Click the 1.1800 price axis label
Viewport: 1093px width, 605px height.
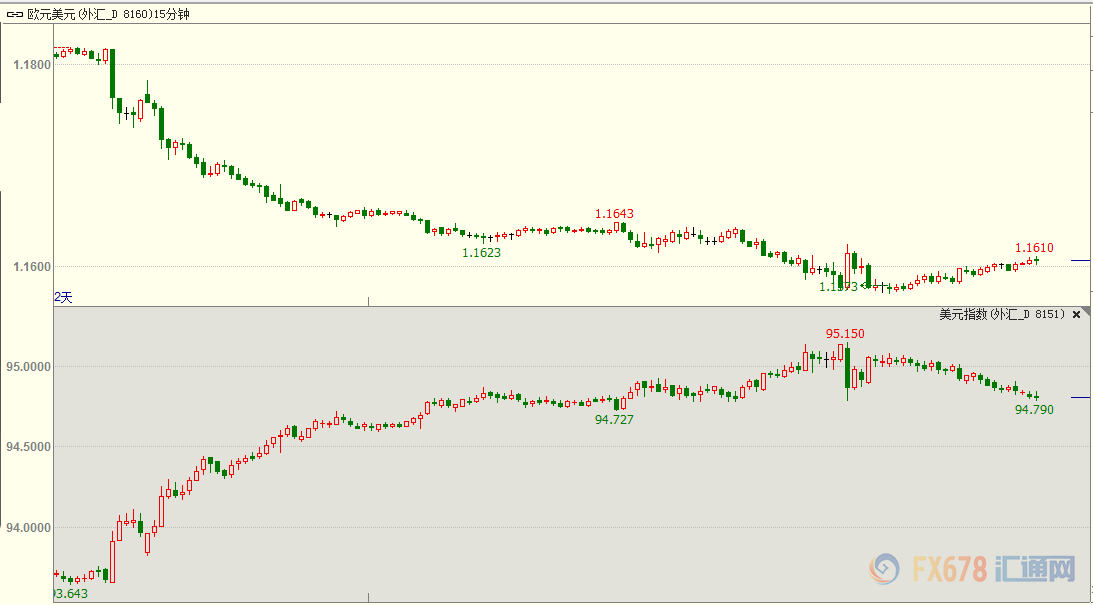click(x=32, y=65)
